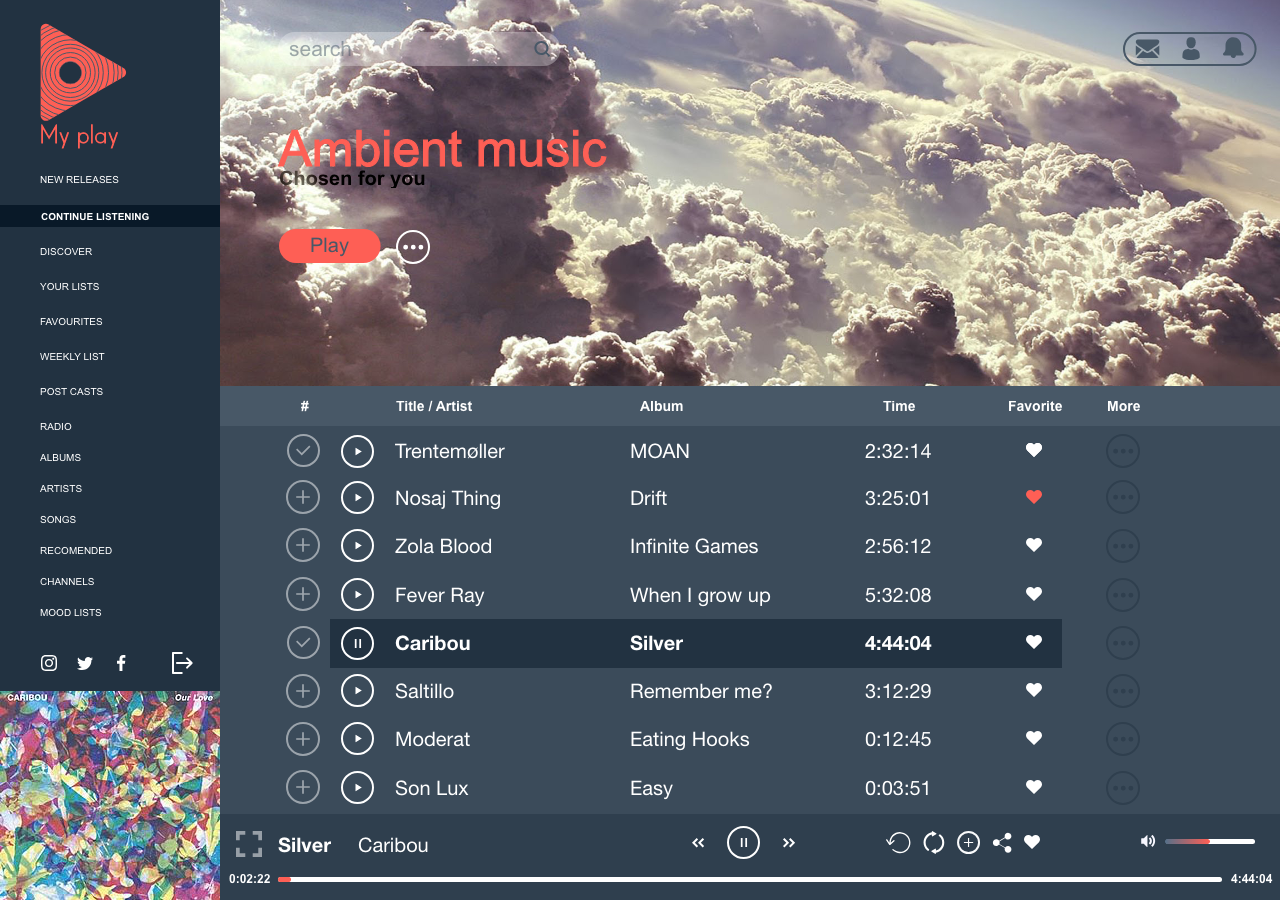Open Discover in sidebar
The height and width of the screenshot is (900, 1280).
(x=66, y=252)
